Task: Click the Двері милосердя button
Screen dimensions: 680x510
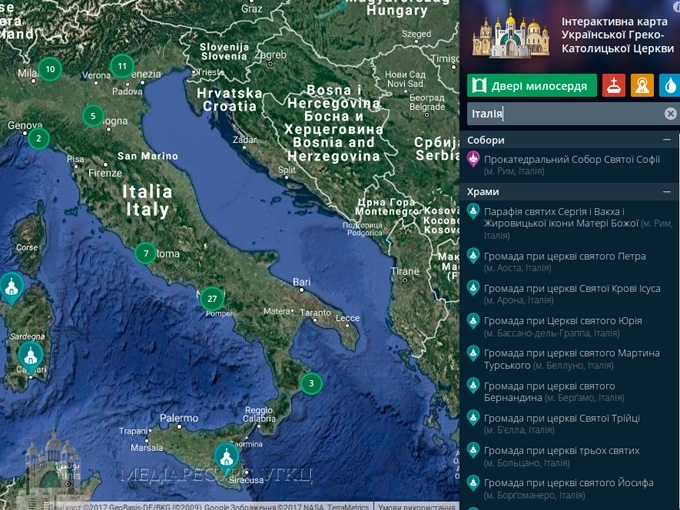Action: (x=532, y=85)
